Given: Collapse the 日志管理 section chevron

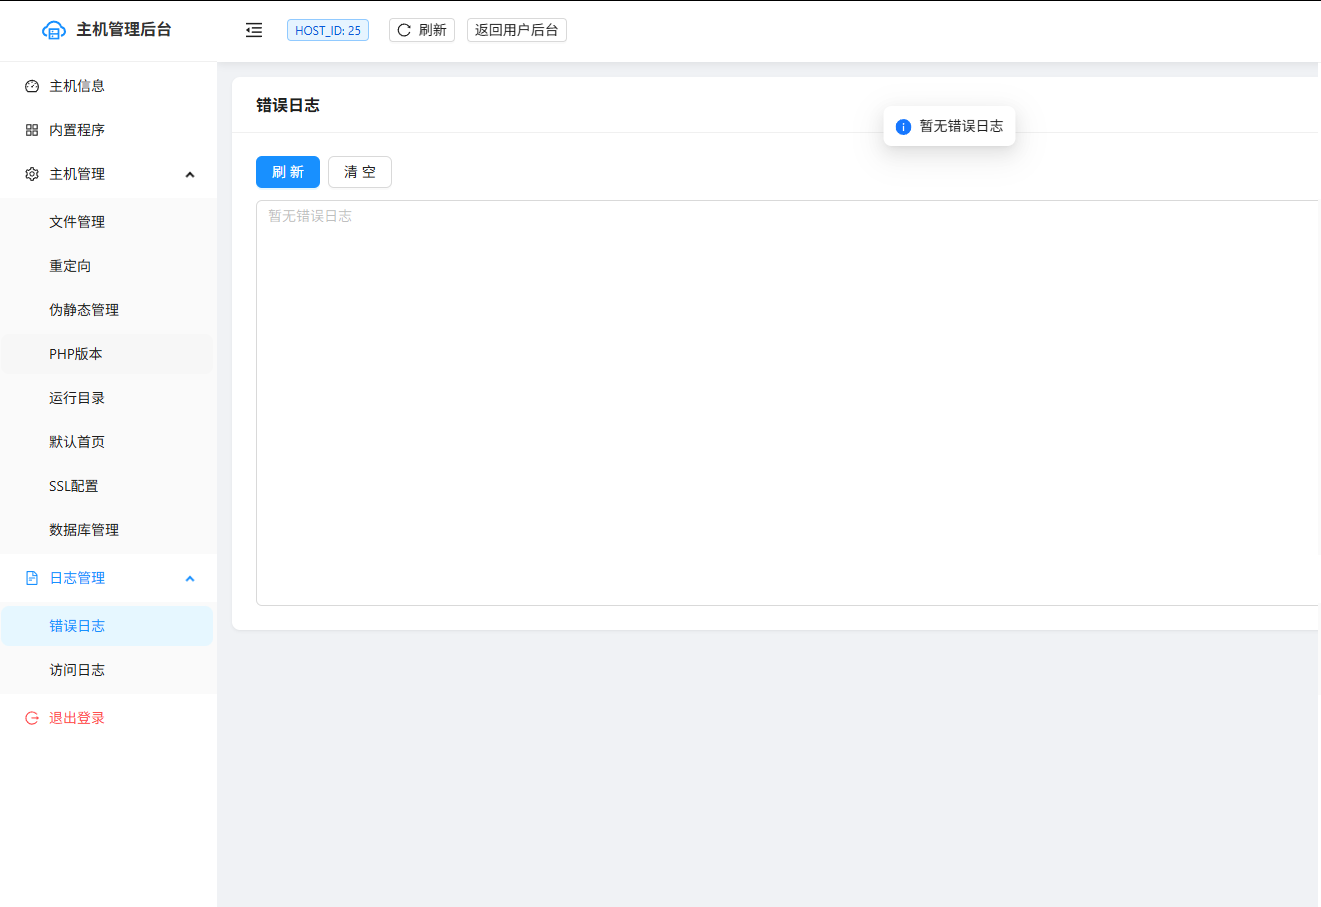Looking at the screenshot, I should (189, 578).
